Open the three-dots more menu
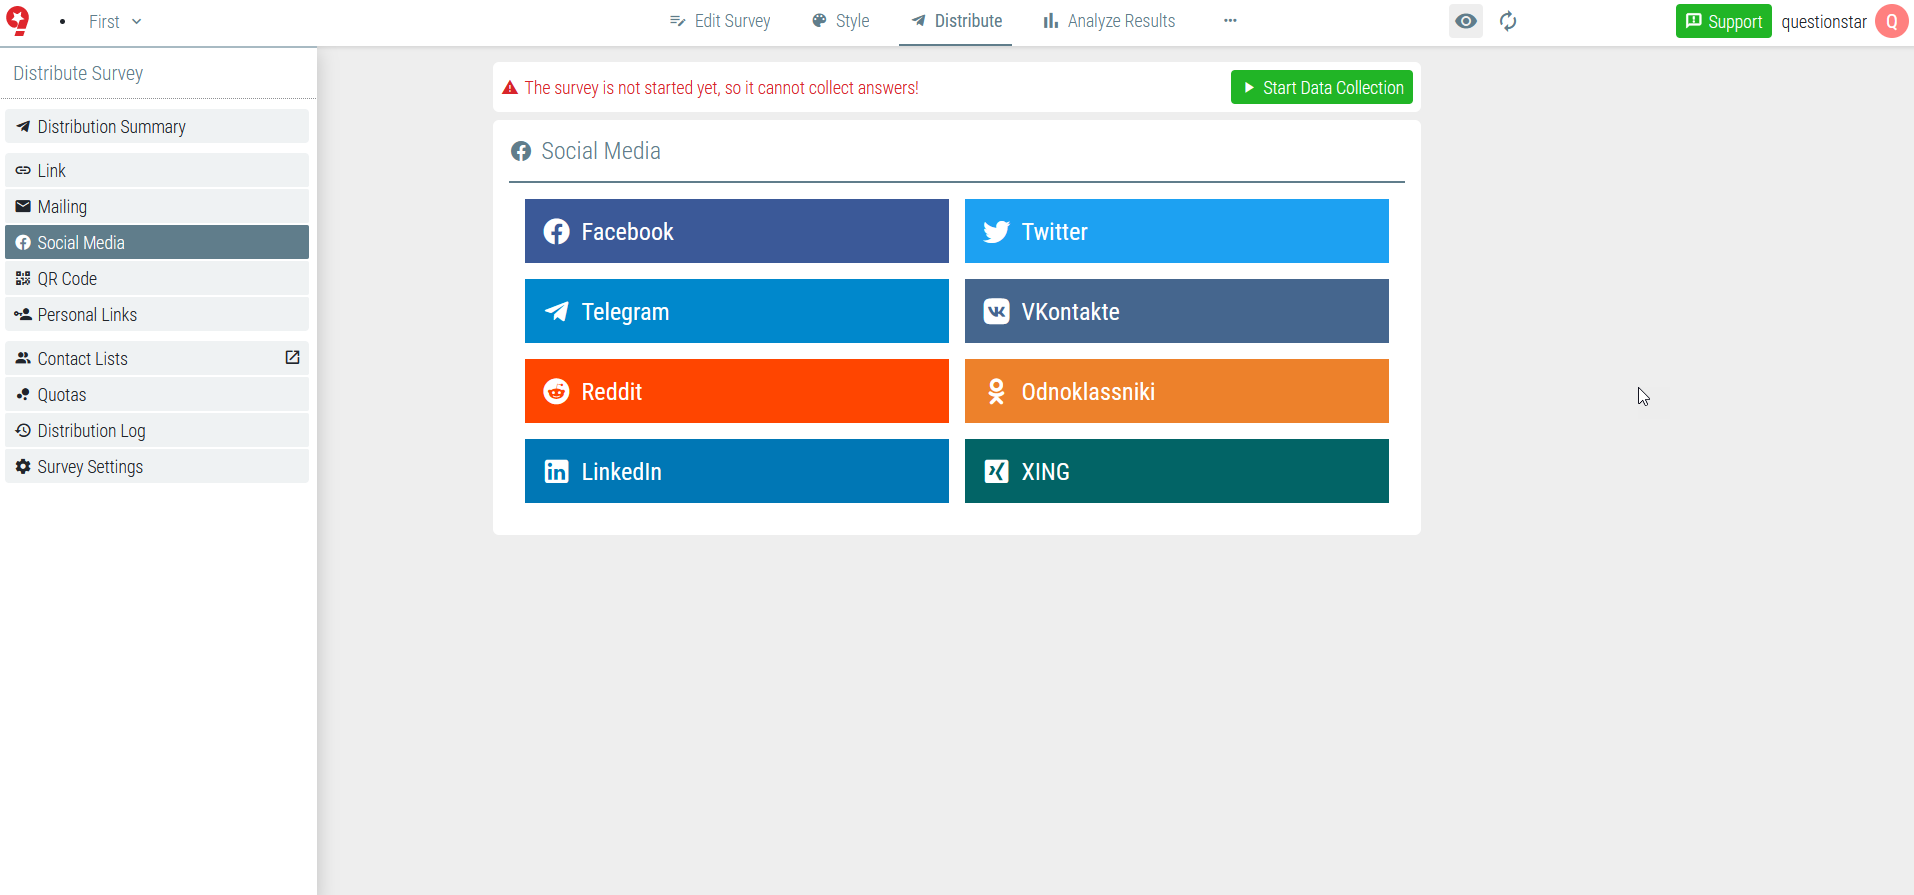 (1230, 21)
